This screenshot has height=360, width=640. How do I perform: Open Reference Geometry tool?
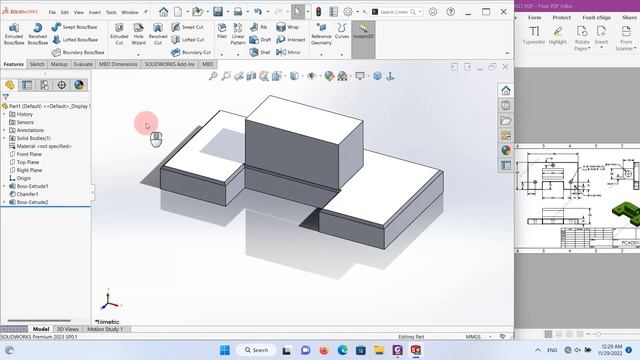pyautogui.click(x=321, y=33)
